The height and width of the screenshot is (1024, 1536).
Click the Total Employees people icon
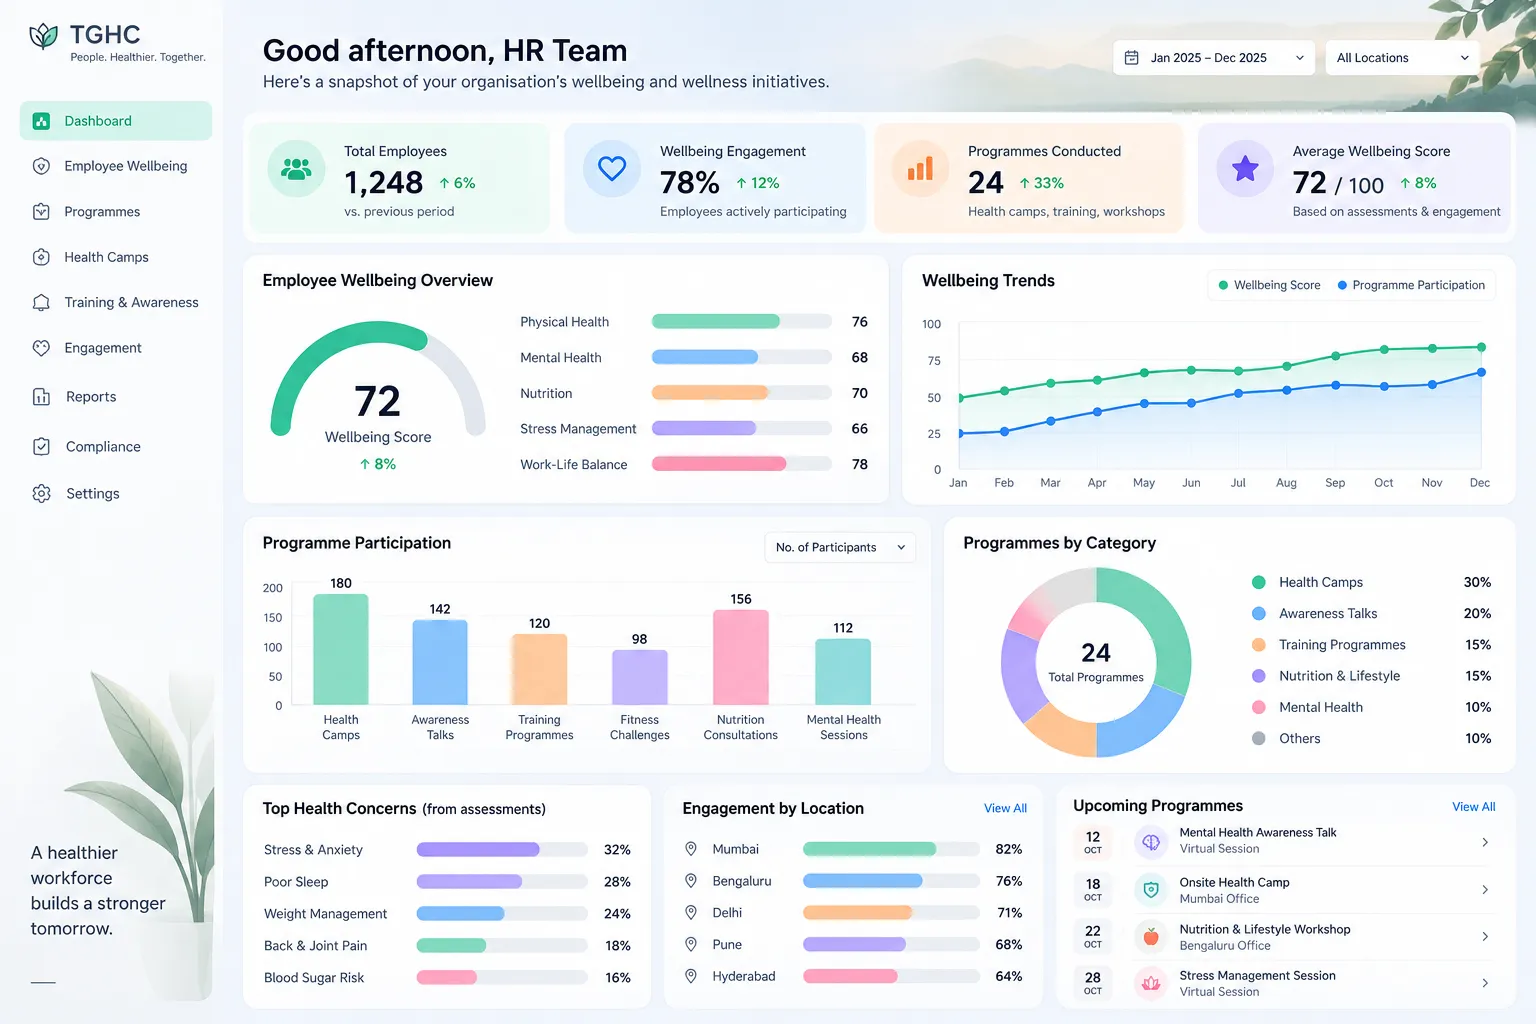pyautogui.click(x=296, y=169)
